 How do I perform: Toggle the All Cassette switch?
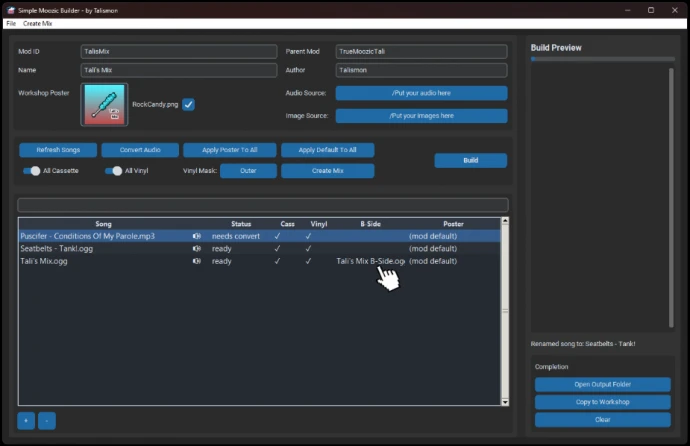click(33, 171)
